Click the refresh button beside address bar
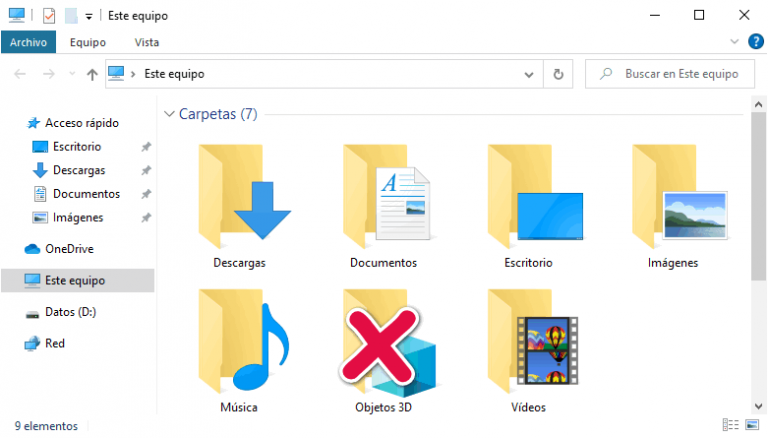This screenshot has width=768, height=438. pos(558,74)
